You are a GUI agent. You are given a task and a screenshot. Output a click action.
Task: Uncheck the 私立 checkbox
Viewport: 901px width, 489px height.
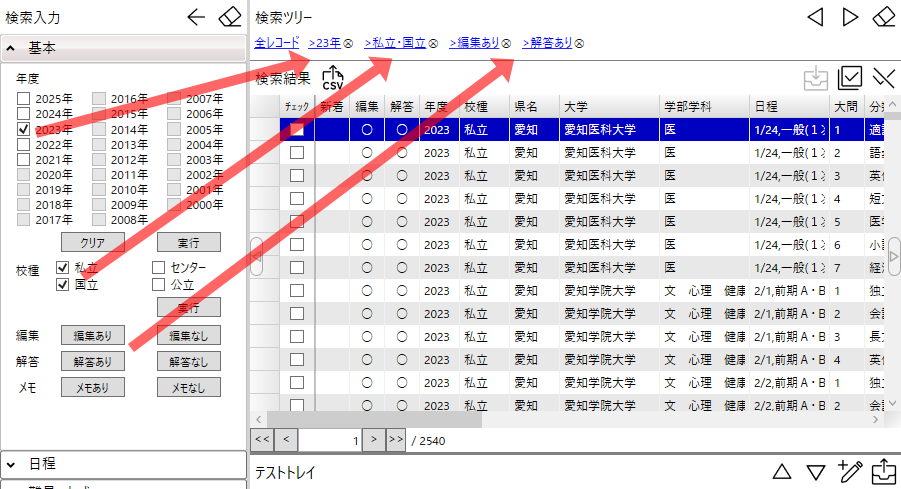click(63, 268)
